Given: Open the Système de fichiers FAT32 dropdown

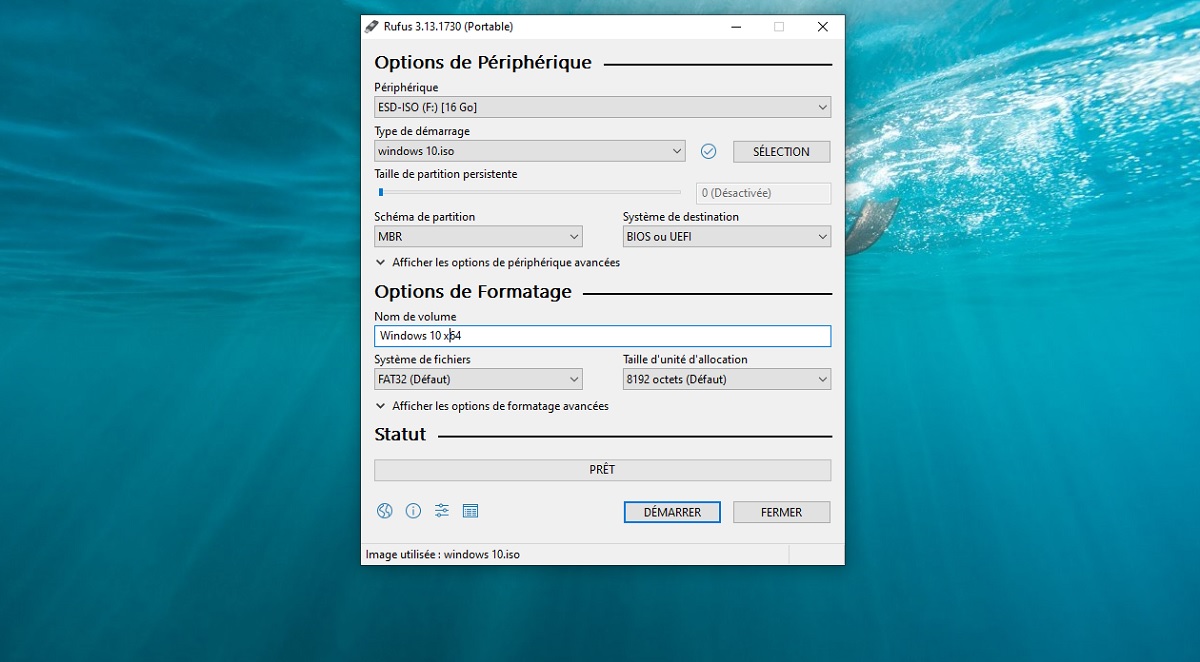Looking at the screenshot, I should pyautogui.click(x=478, y=379).
